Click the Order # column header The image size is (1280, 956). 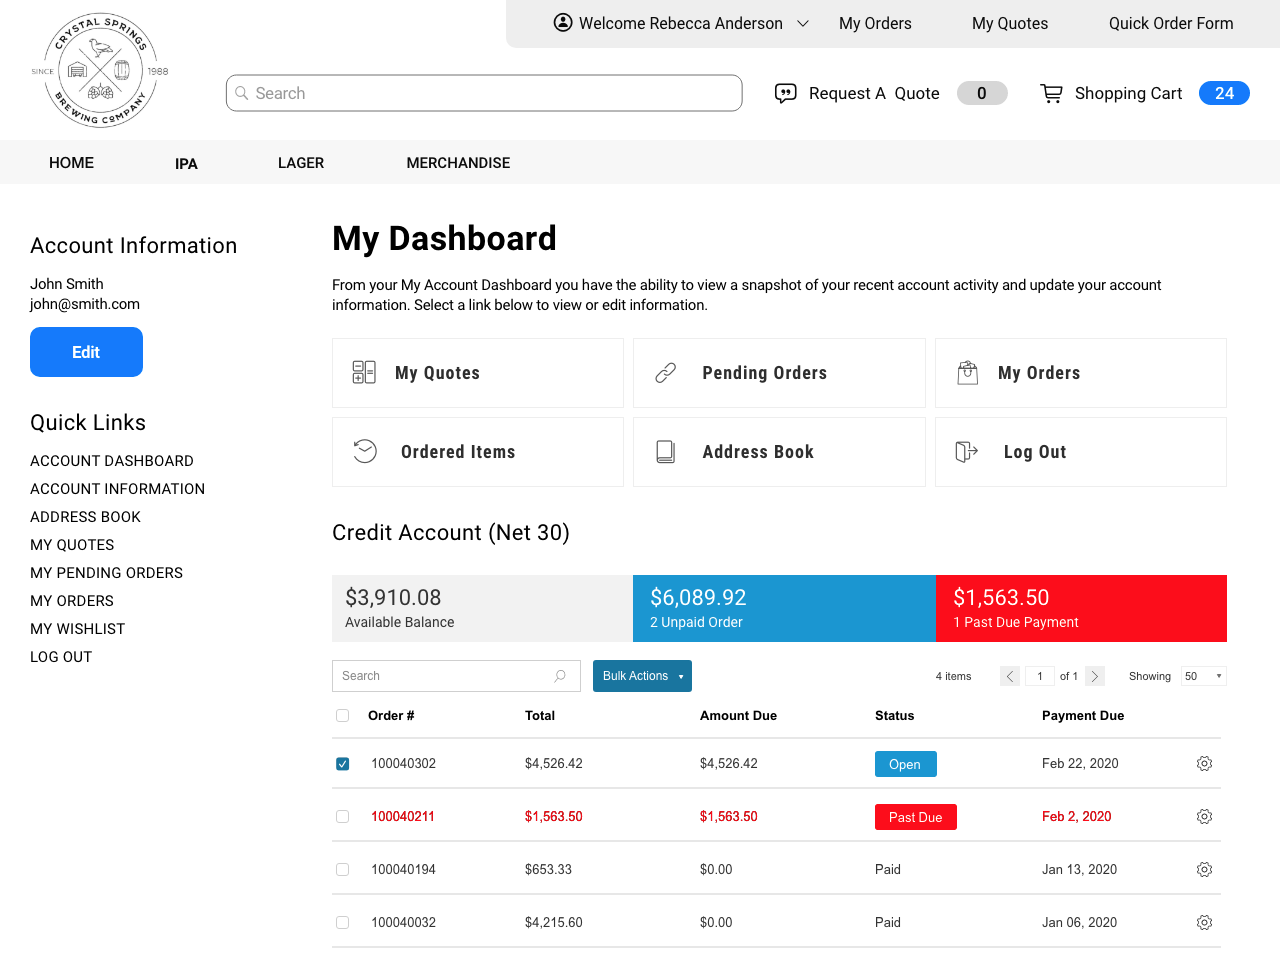391,716
